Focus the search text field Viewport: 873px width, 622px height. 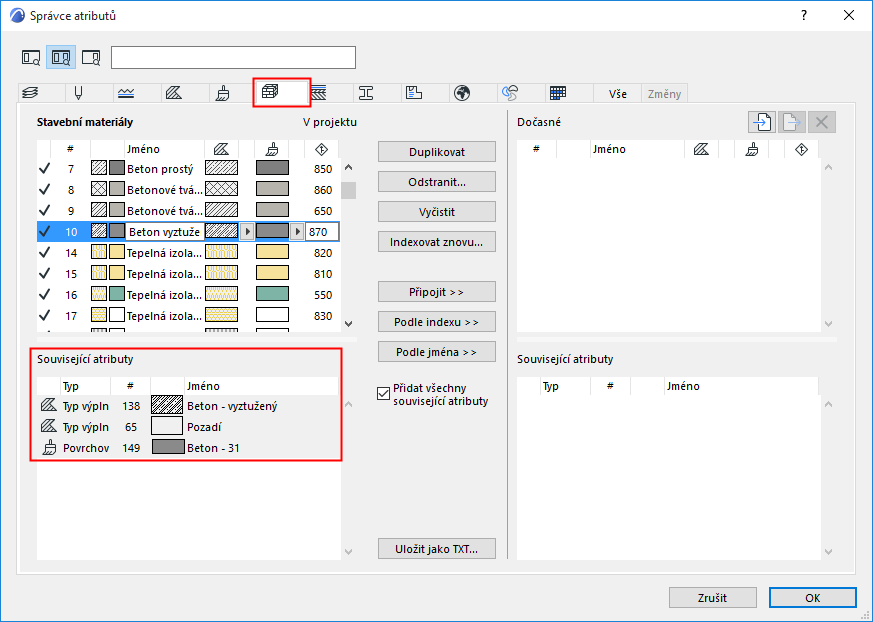pos(233,57)
